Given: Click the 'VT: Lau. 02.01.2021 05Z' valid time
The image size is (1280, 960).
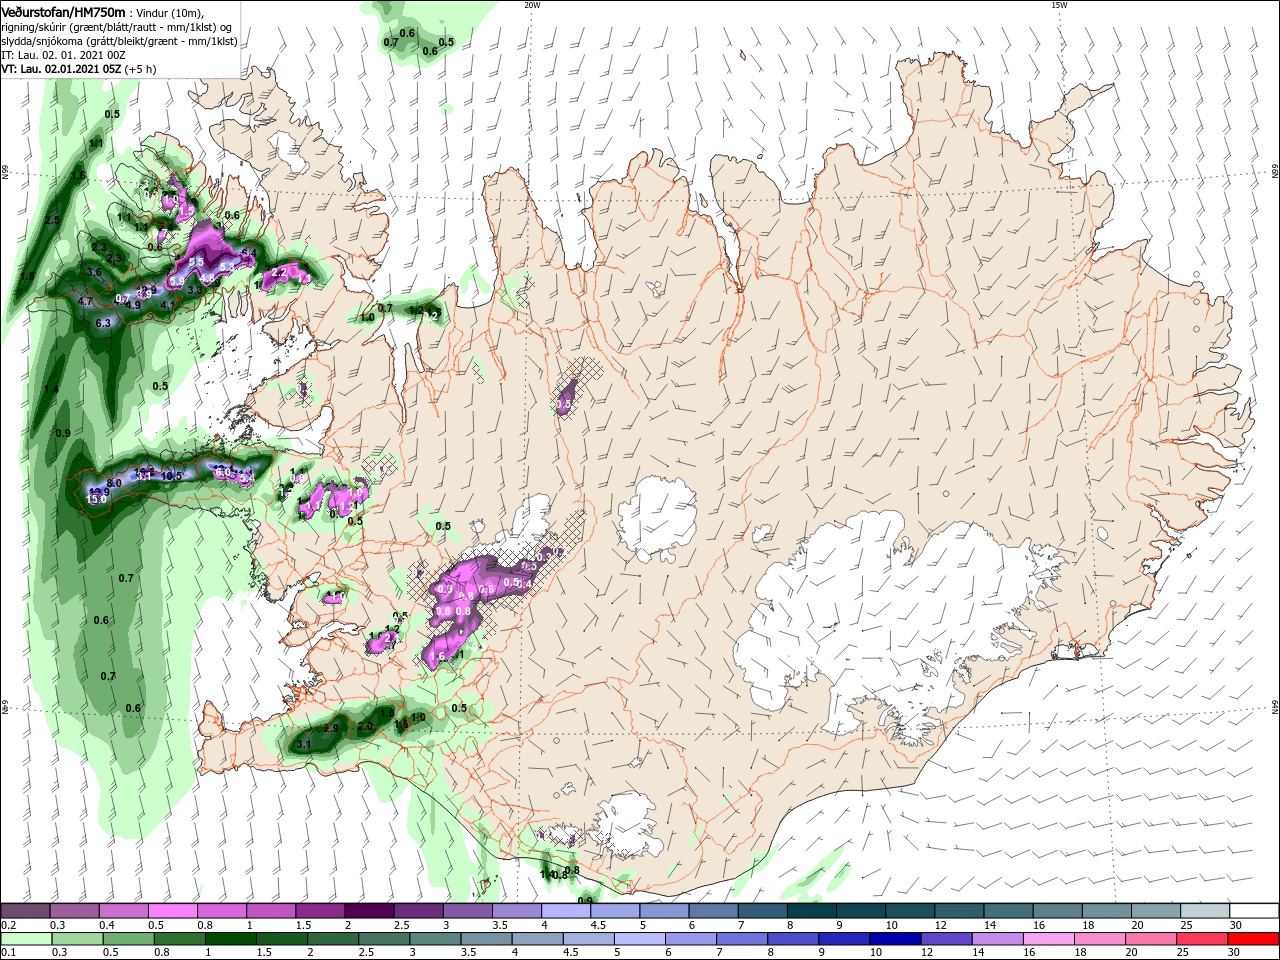Looking at the screenshot, I should 61,69.
